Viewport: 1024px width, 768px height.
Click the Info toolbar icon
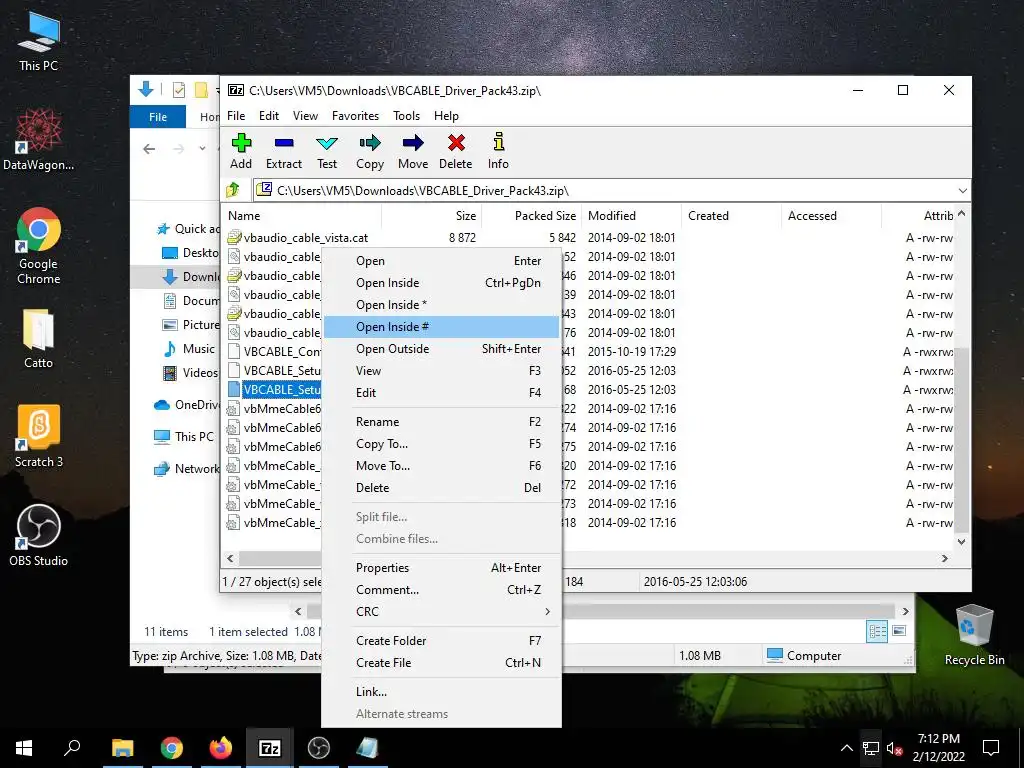tap(498, 152)
